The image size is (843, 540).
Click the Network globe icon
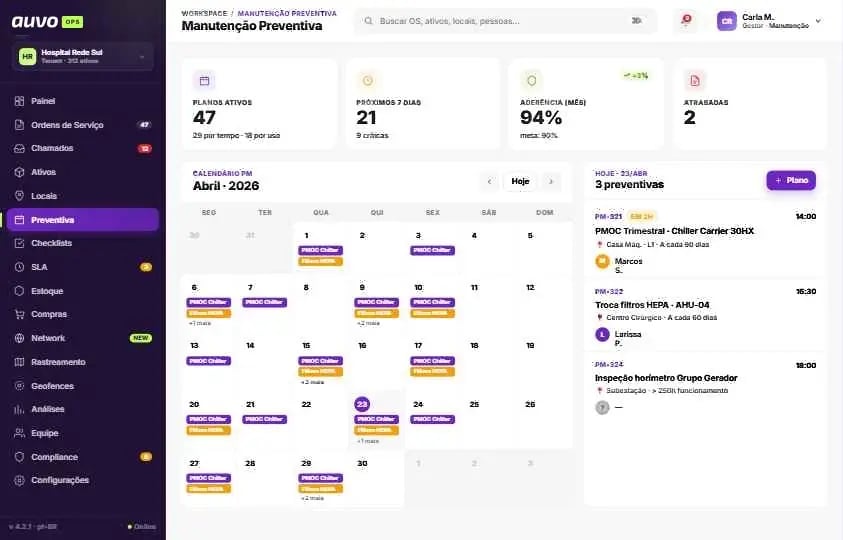click(x=19, y=338)
